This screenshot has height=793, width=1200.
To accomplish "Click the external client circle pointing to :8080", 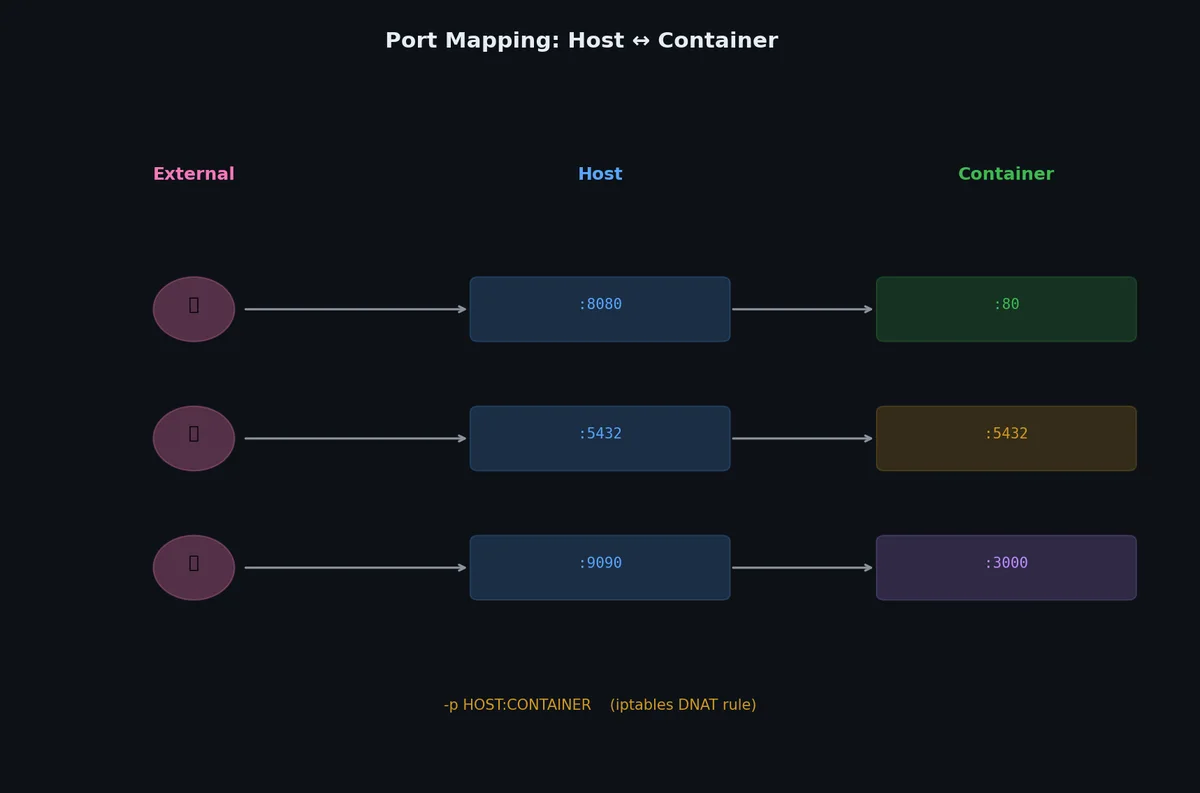I will (194, 309).
